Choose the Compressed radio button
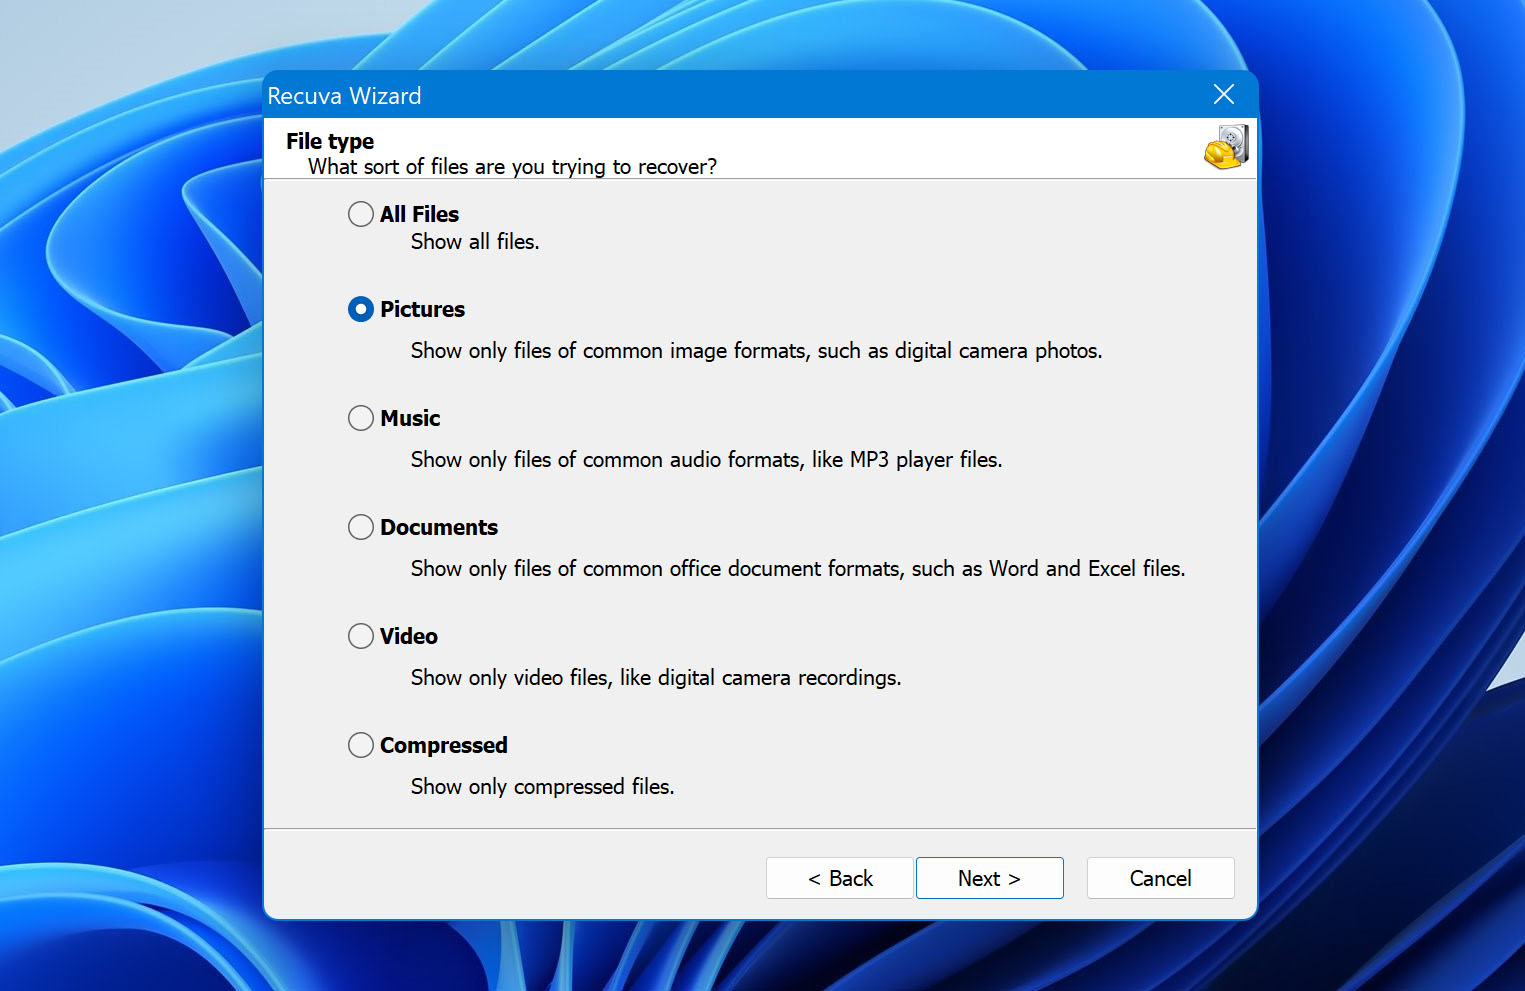 [x=361, y=745]
